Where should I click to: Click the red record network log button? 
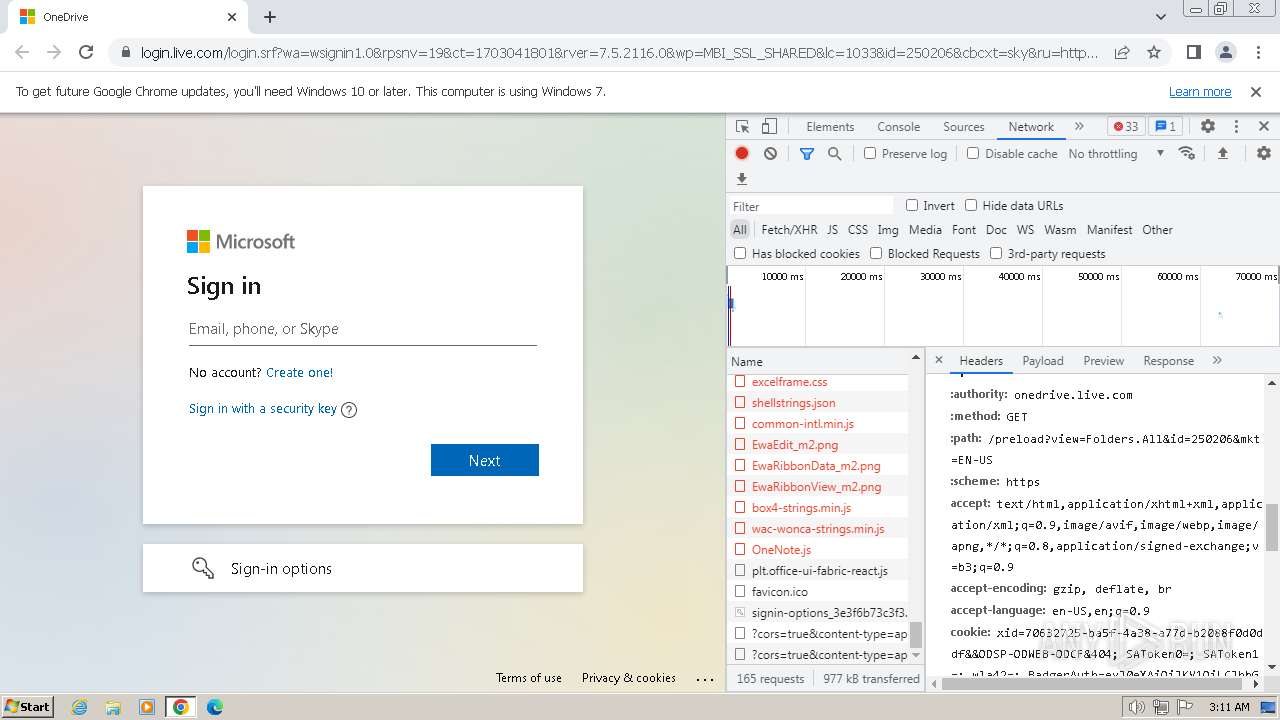tap(742, 153)
